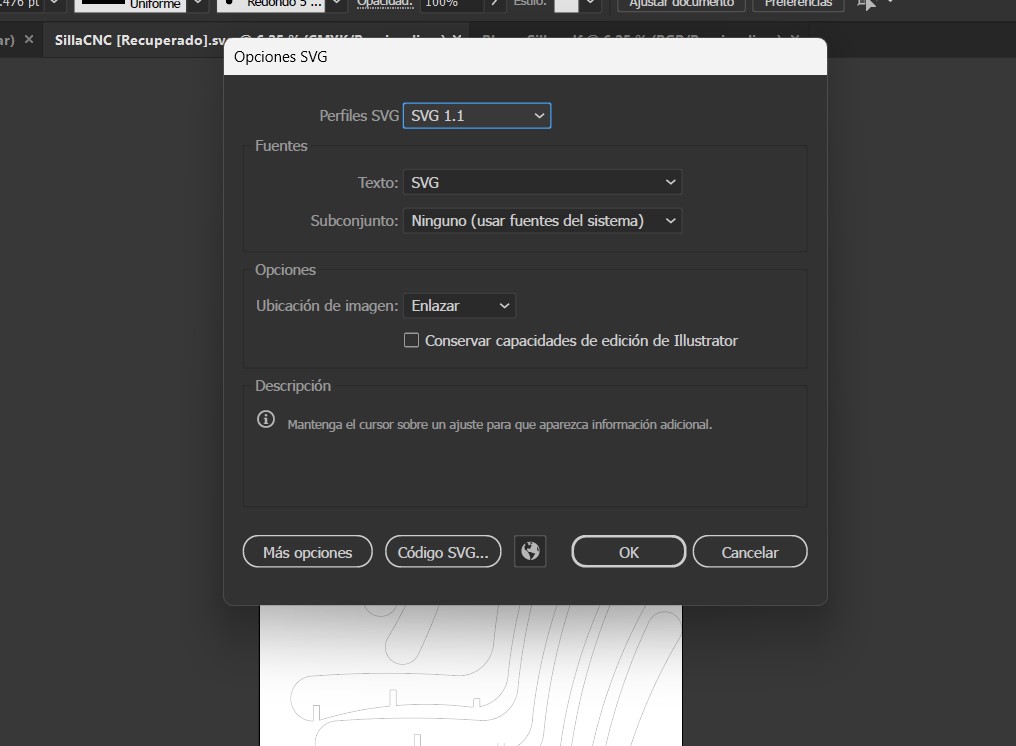Viewport: 1016px width, 746px height.
Task: Open the stroke weight pt dropdown arrow
Action: [x=54, y=4]
